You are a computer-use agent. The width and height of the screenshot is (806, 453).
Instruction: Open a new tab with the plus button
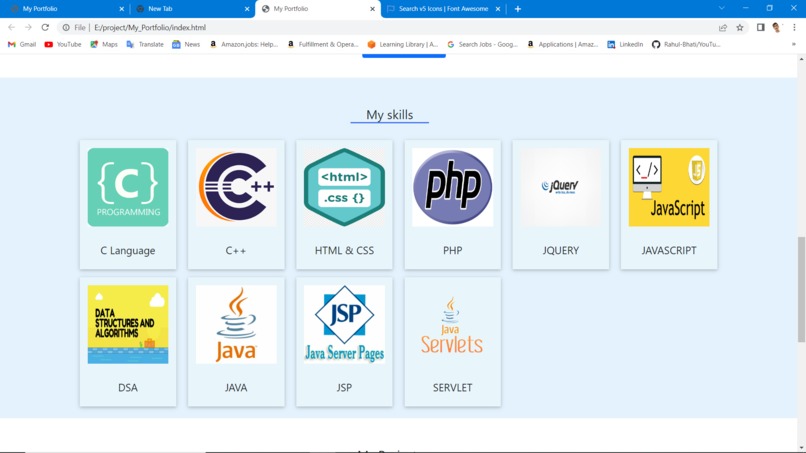click(518, 9)
